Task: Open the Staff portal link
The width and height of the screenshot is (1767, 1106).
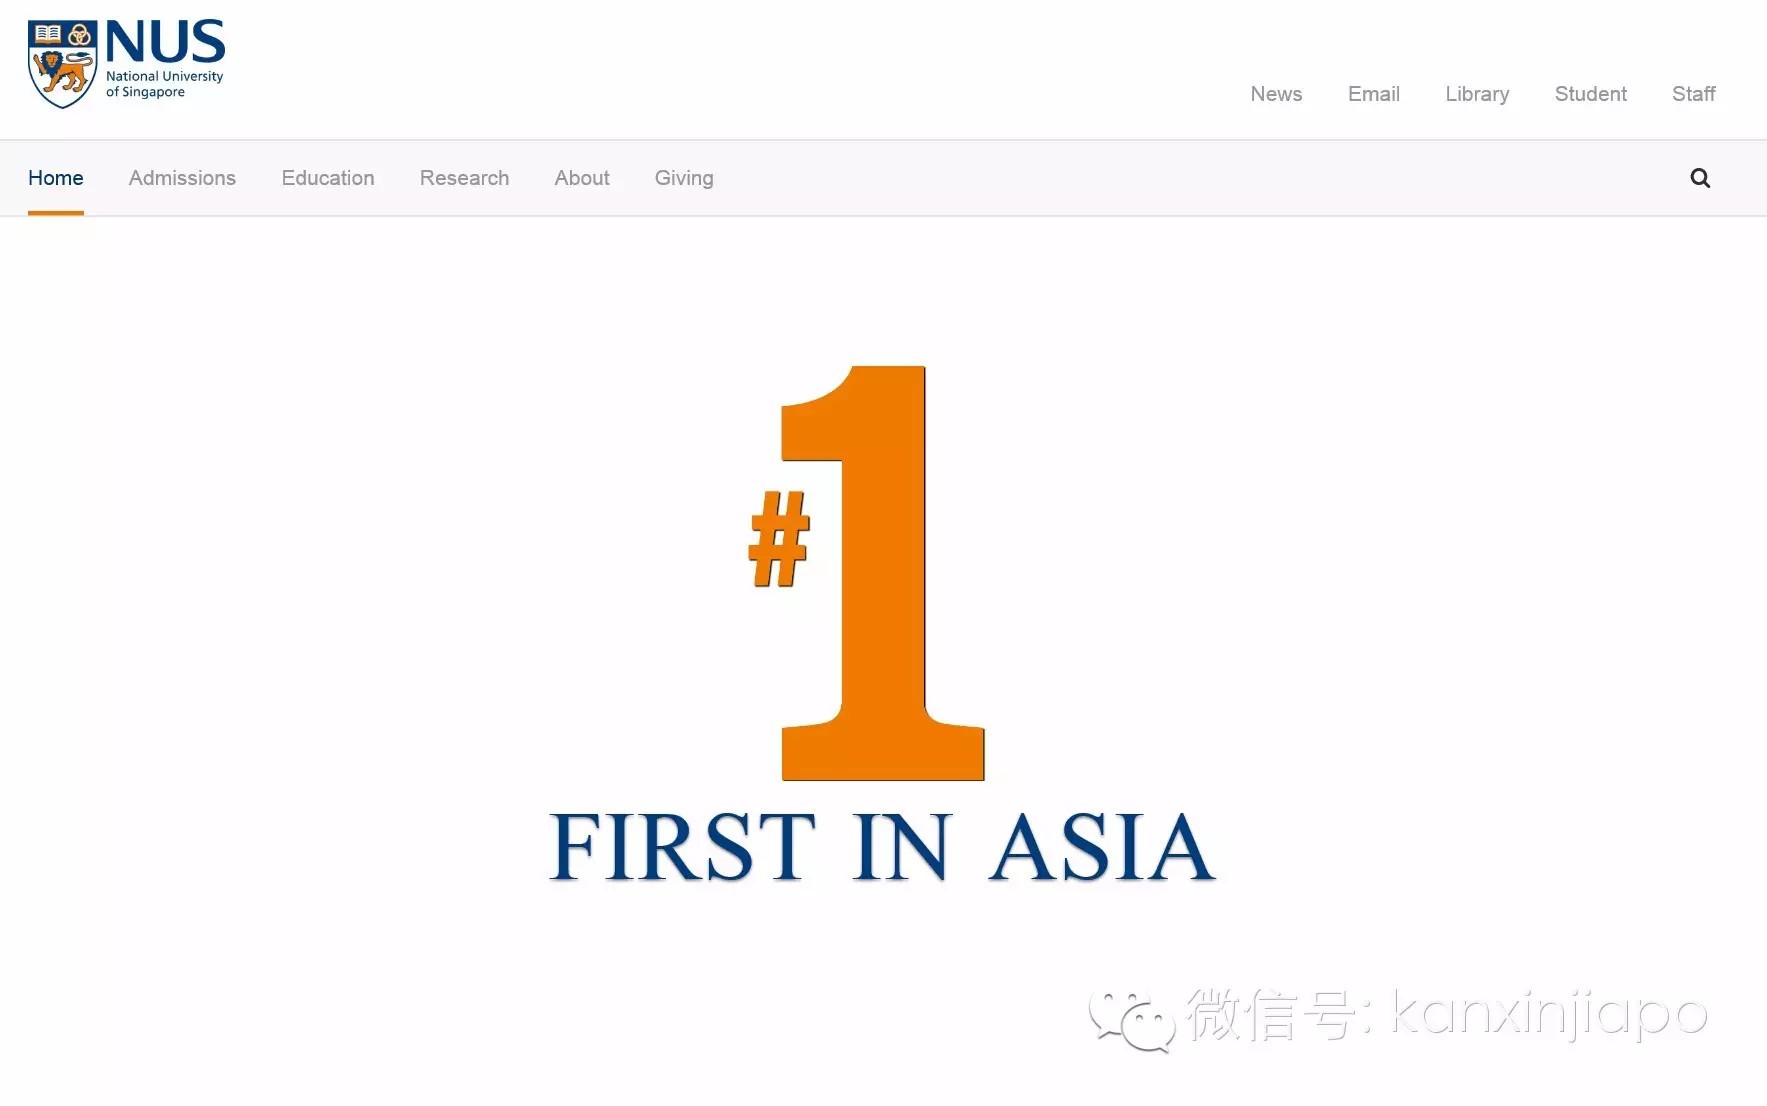Action: [1693, 94]
